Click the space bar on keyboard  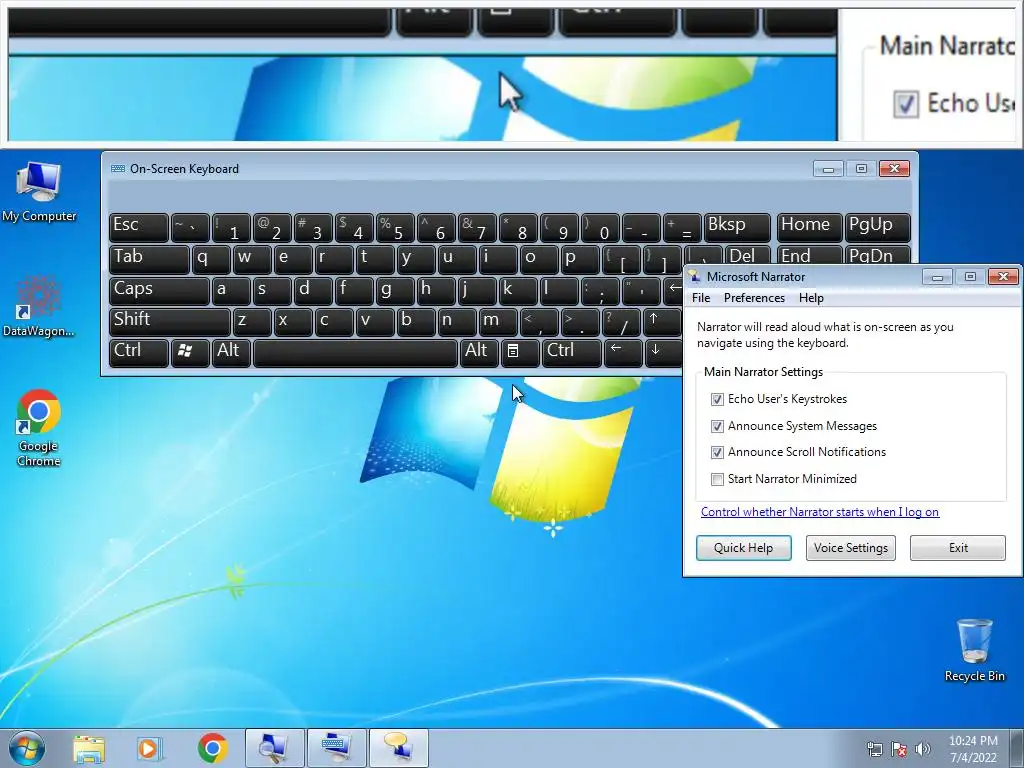(355, 353)
